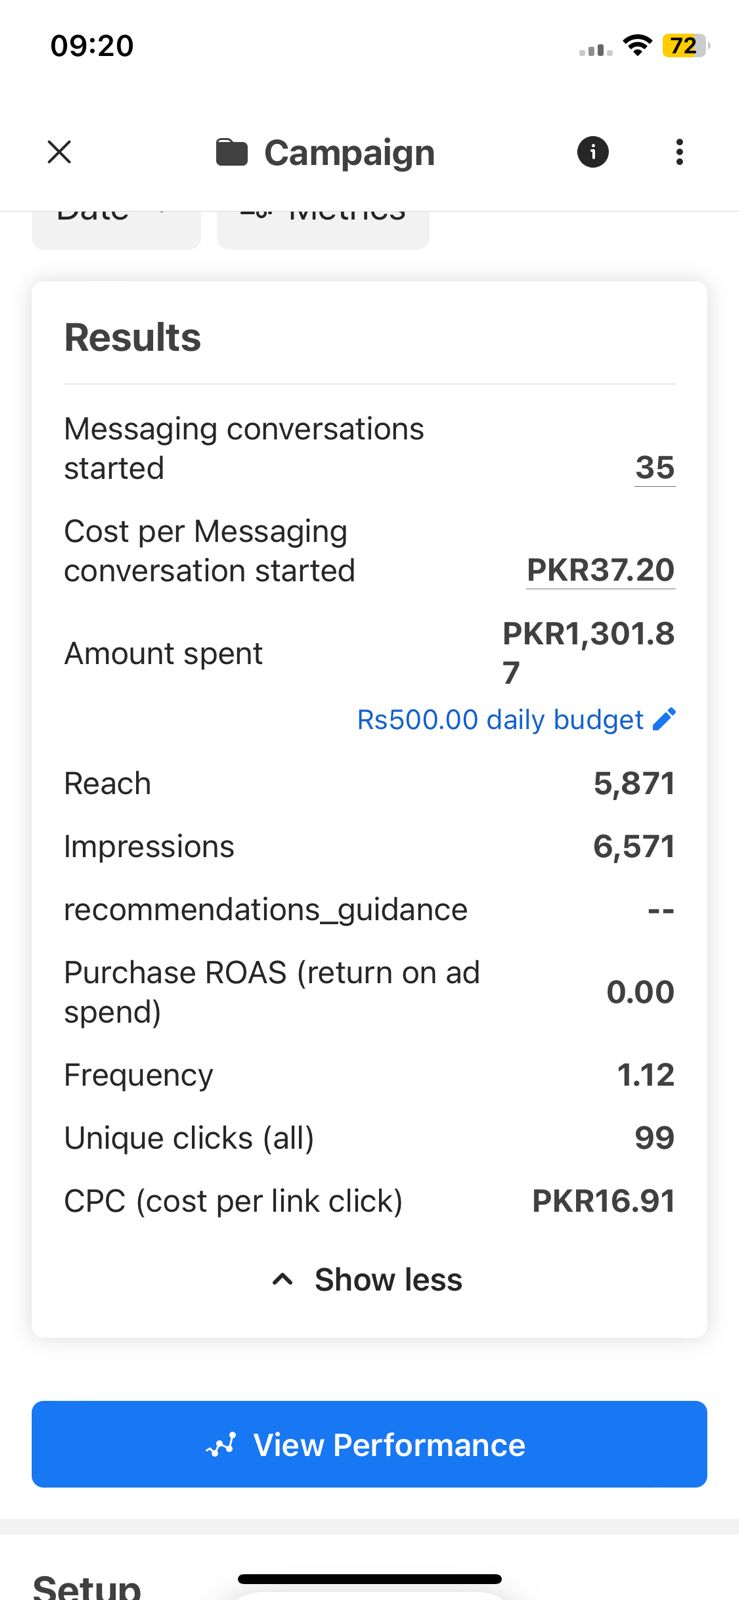Tap the battery indicator in the status bar
739x1600 pixels.
tap(685, 46)
